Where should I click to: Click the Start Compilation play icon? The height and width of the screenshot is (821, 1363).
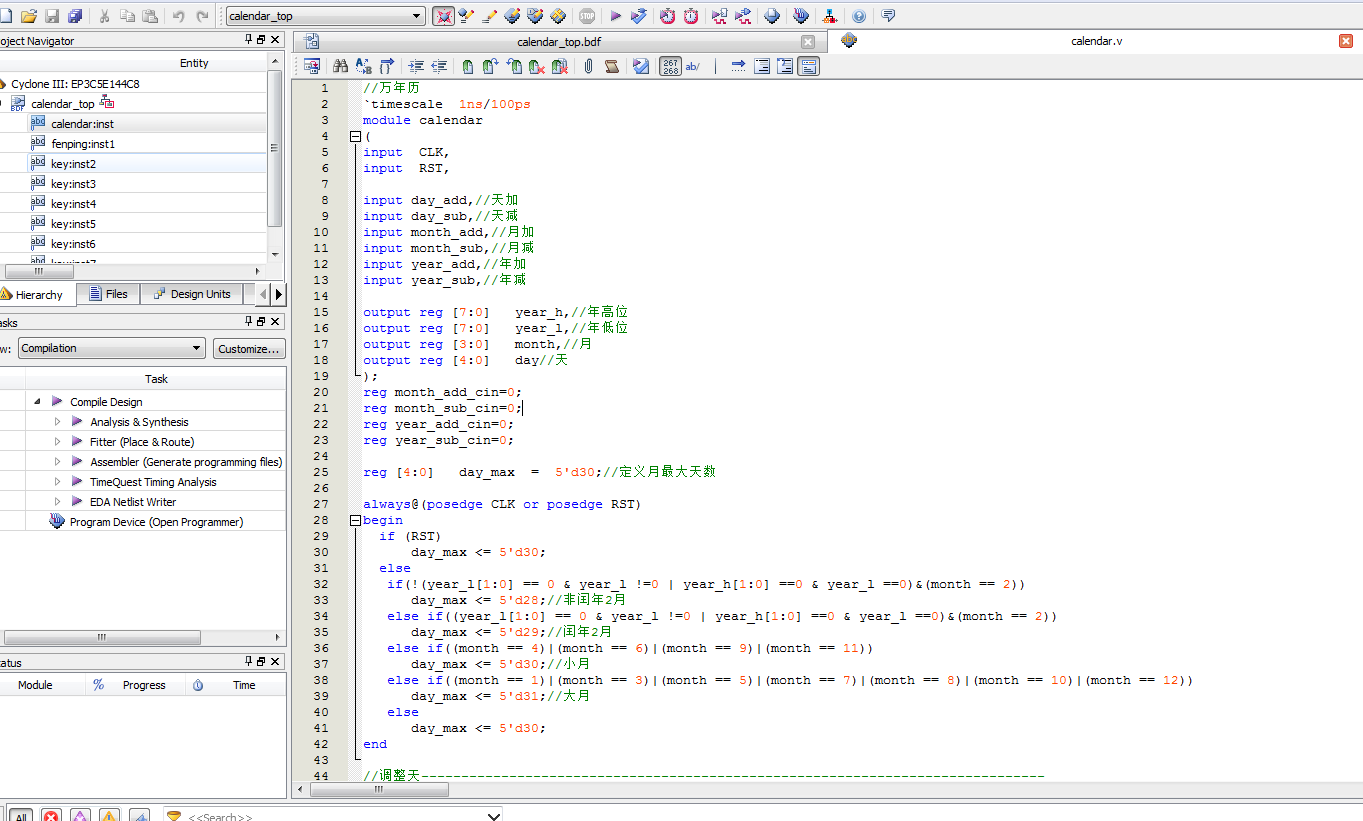615,16
